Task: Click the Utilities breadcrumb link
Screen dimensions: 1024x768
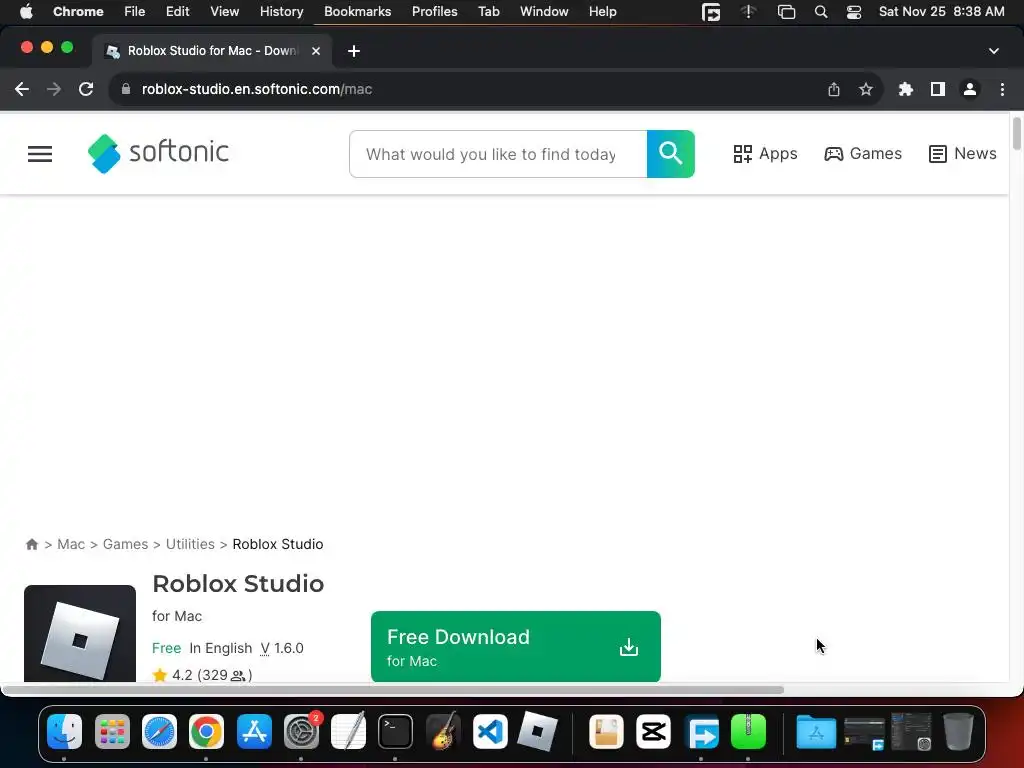Action: tap(190, 544)
